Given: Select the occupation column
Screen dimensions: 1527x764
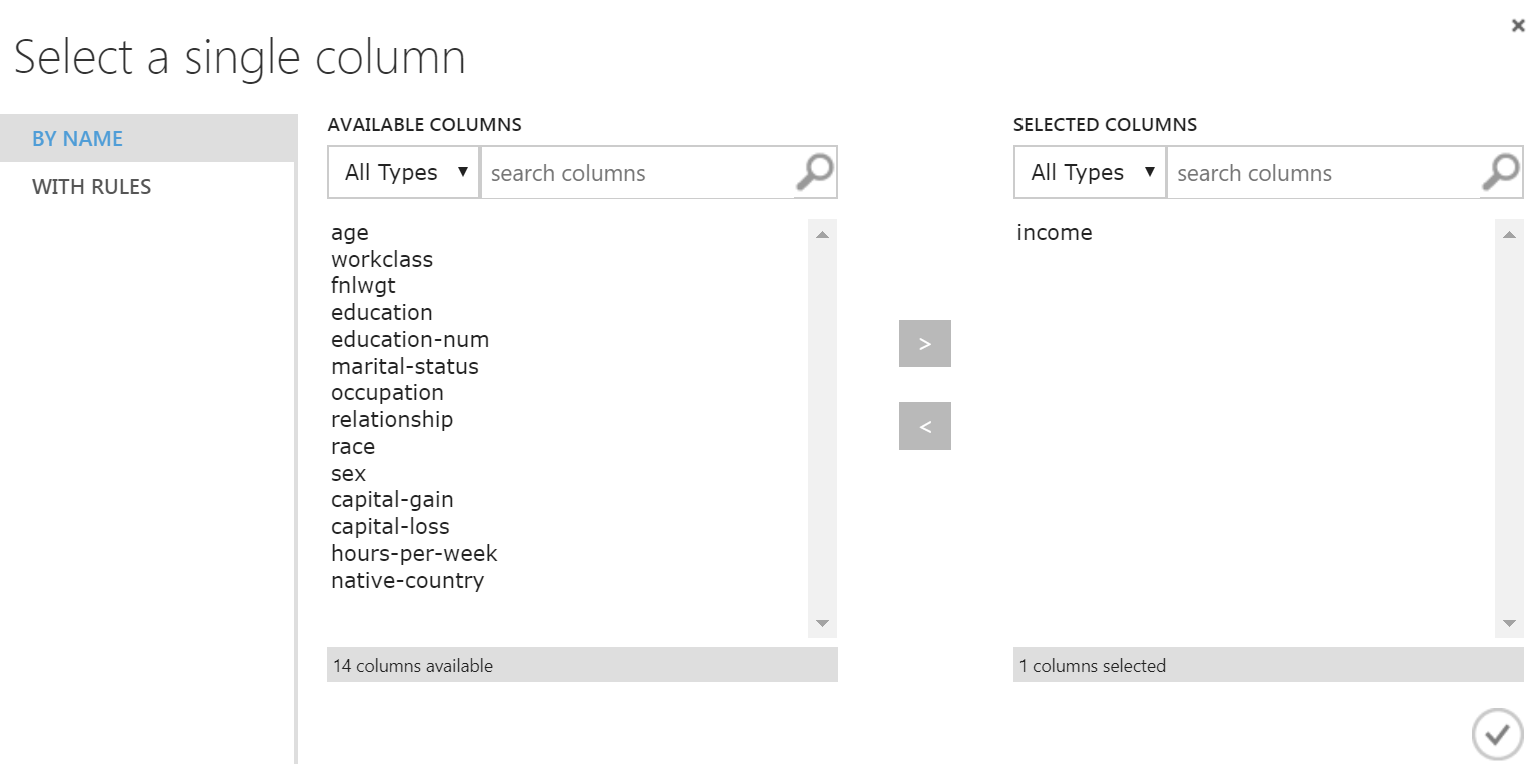Looking at the screenshot, I should click(x=387, y=393).
